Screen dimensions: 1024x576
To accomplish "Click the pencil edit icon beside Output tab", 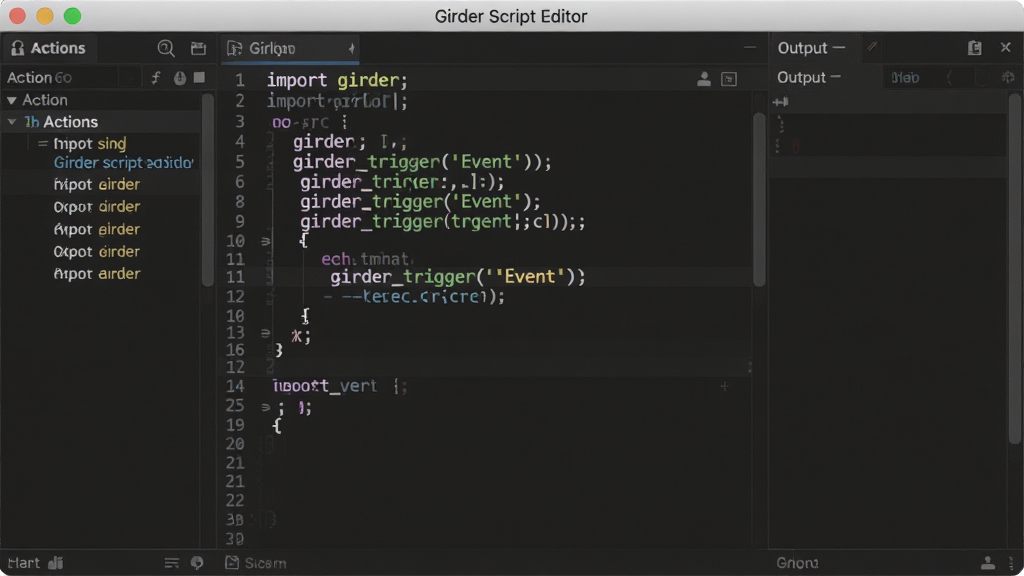I will click(x=872, y=47).
